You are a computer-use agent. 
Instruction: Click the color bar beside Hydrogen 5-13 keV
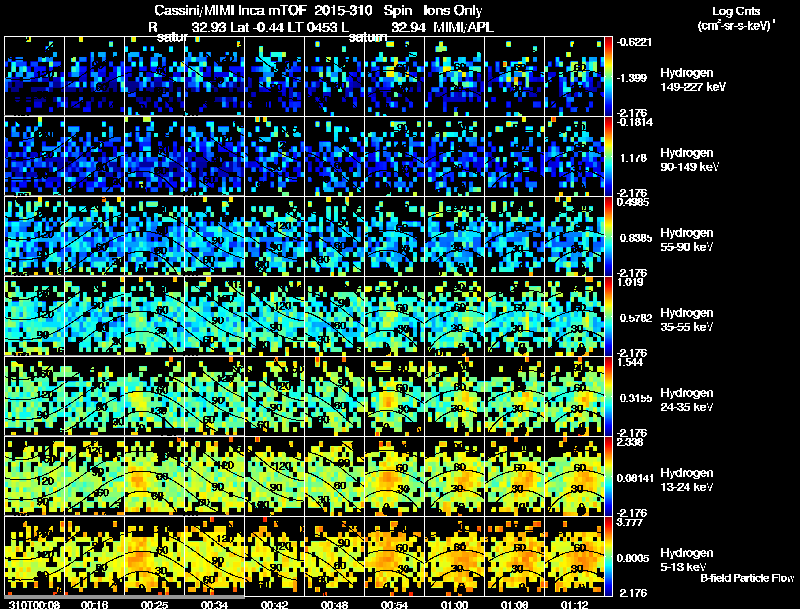point(608,556)
